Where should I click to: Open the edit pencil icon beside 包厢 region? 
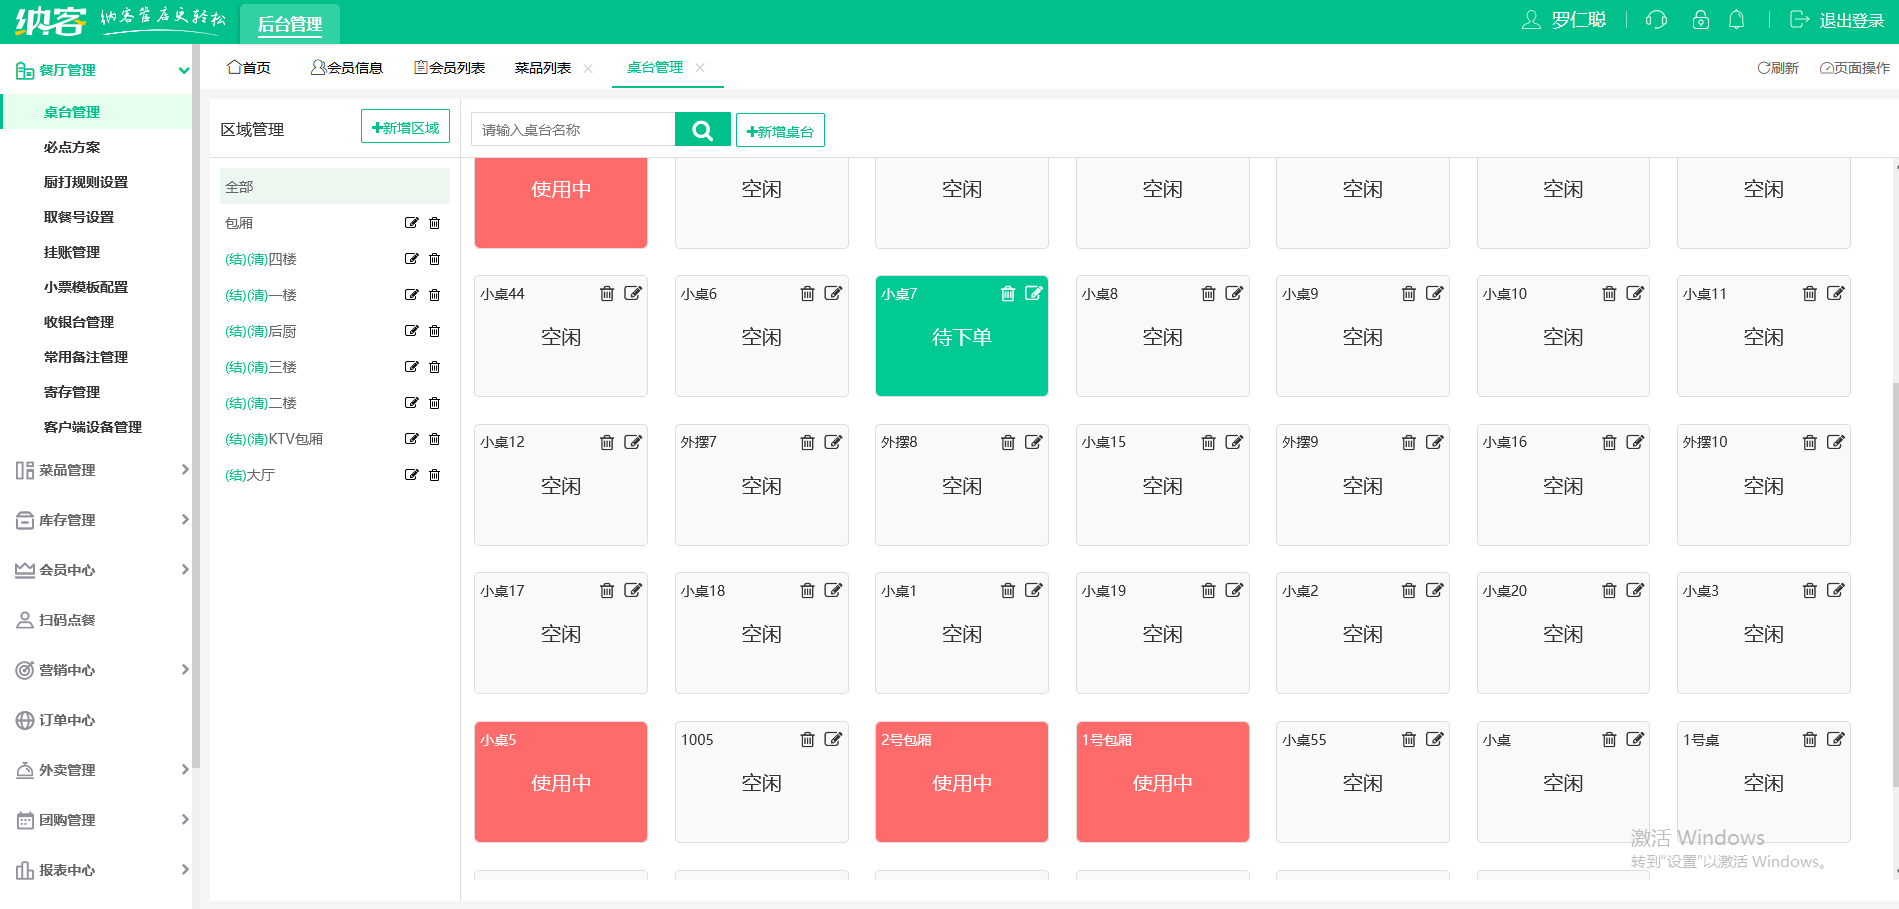(411, 222)
